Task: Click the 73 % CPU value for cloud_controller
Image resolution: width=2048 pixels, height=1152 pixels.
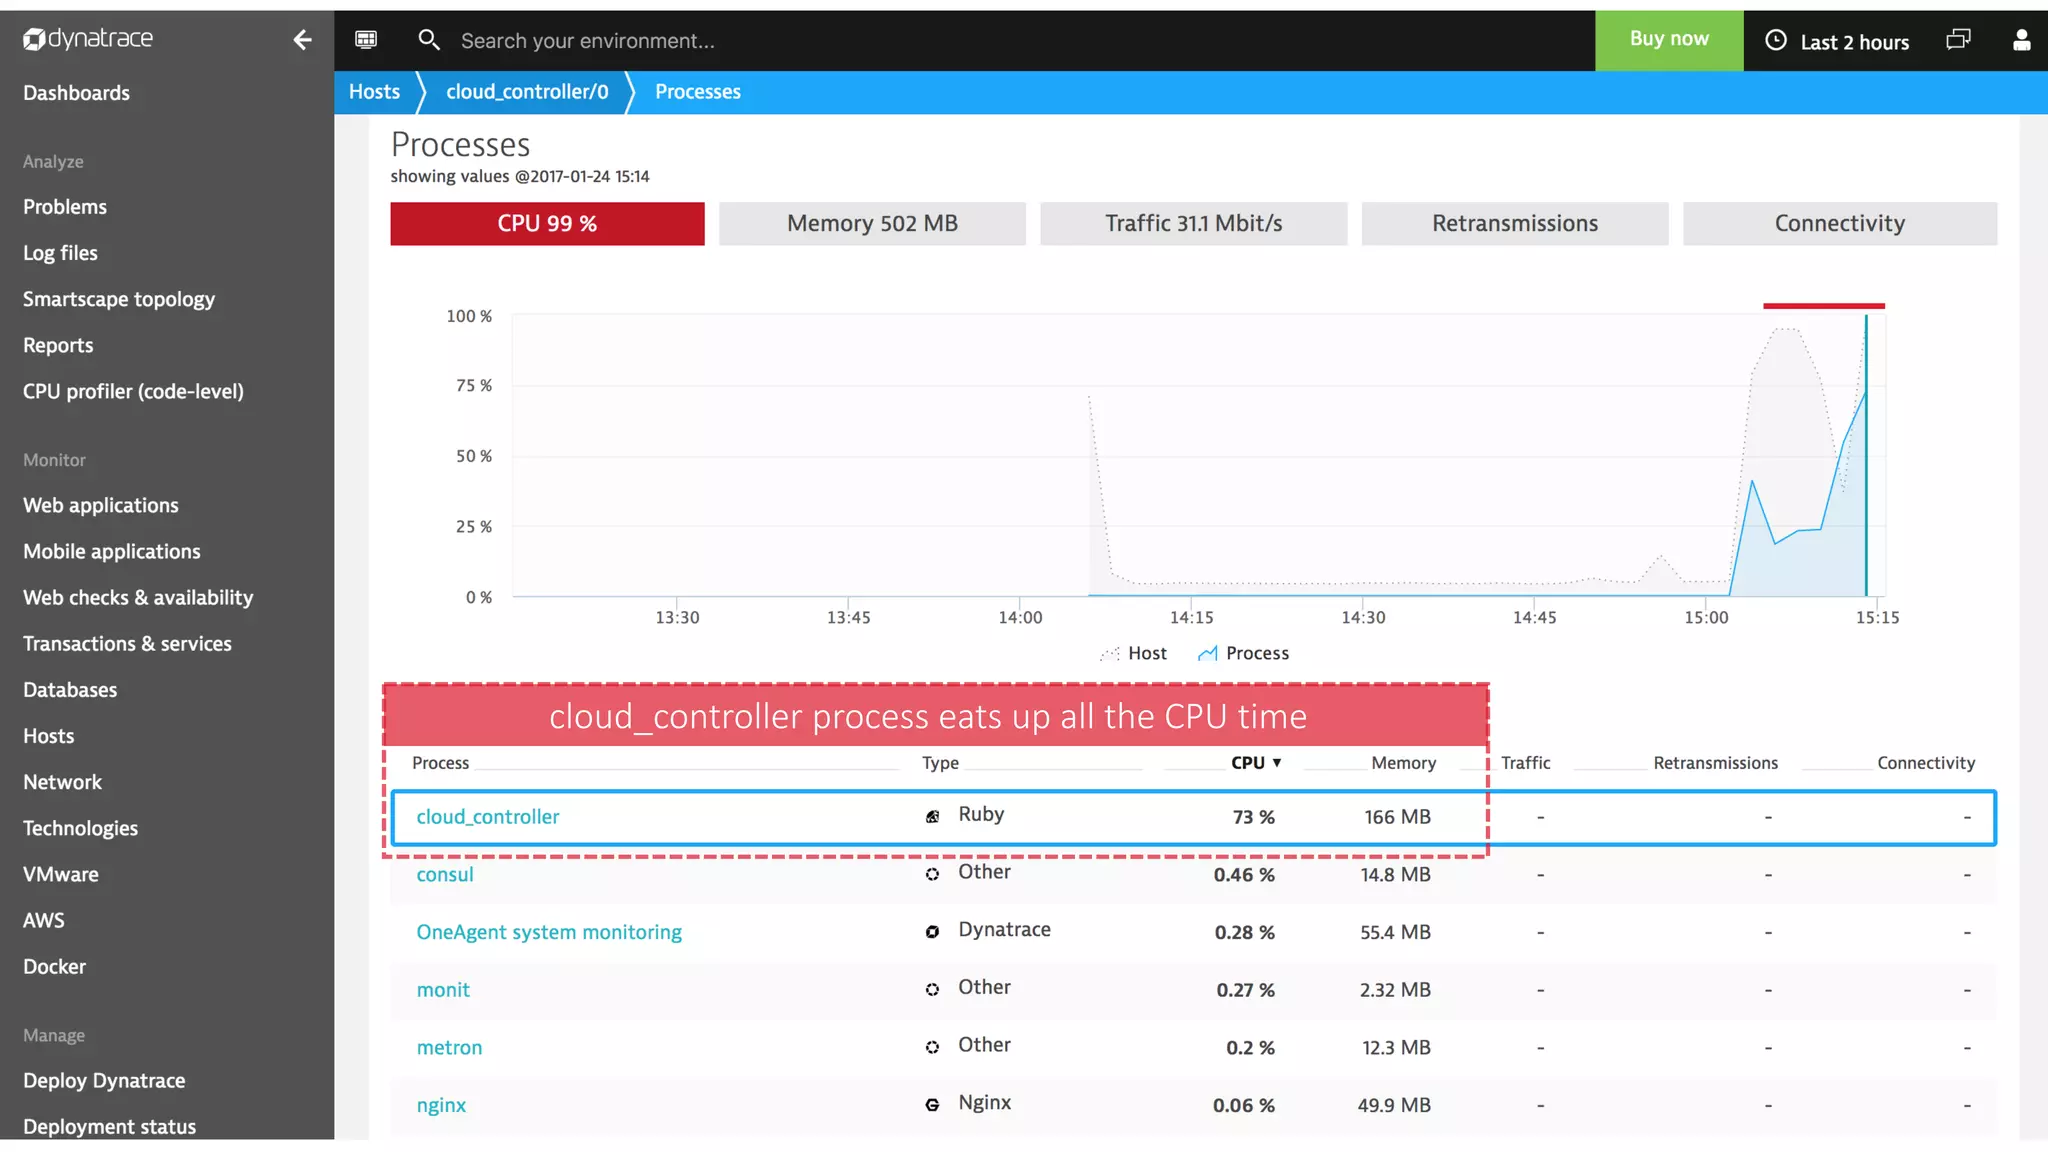Action: (x=1254, y=817)
